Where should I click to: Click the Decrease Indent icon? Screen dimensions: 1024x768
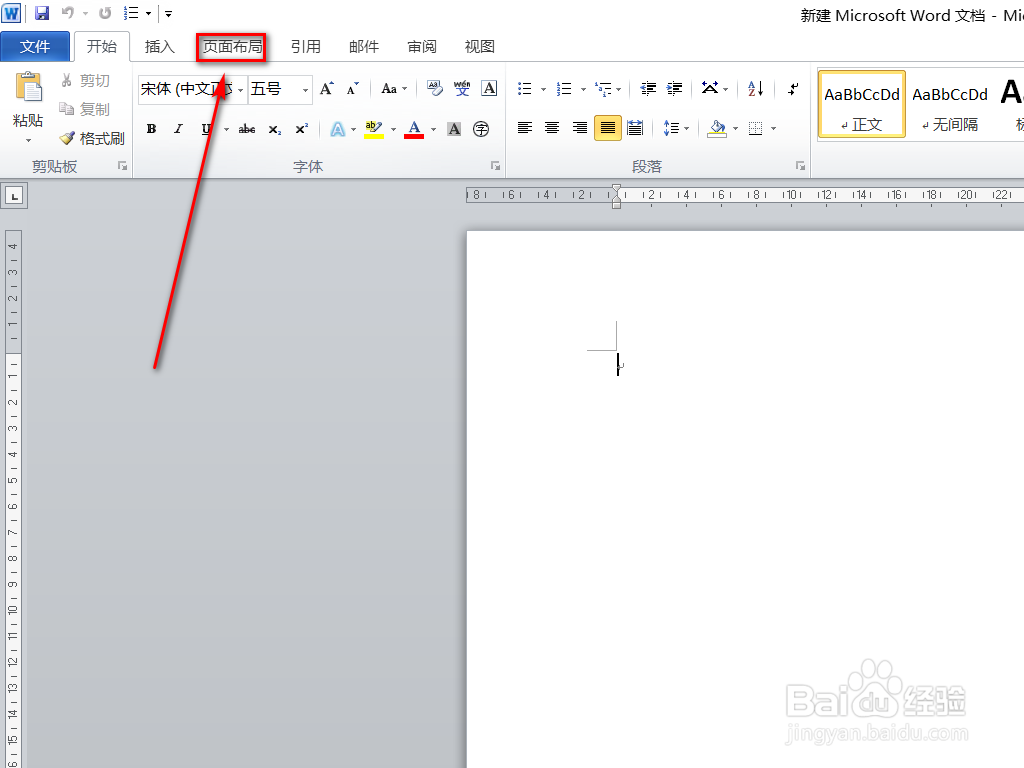[648, 88]
